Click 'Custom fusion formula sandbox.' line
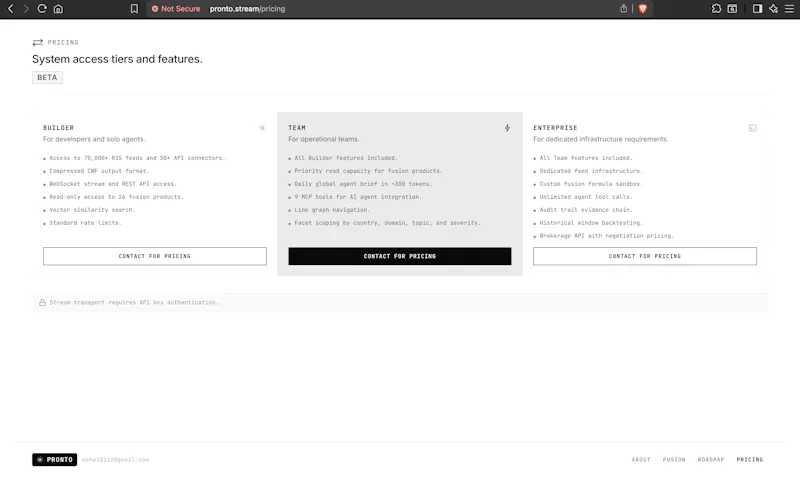 (x=591, y=184)
